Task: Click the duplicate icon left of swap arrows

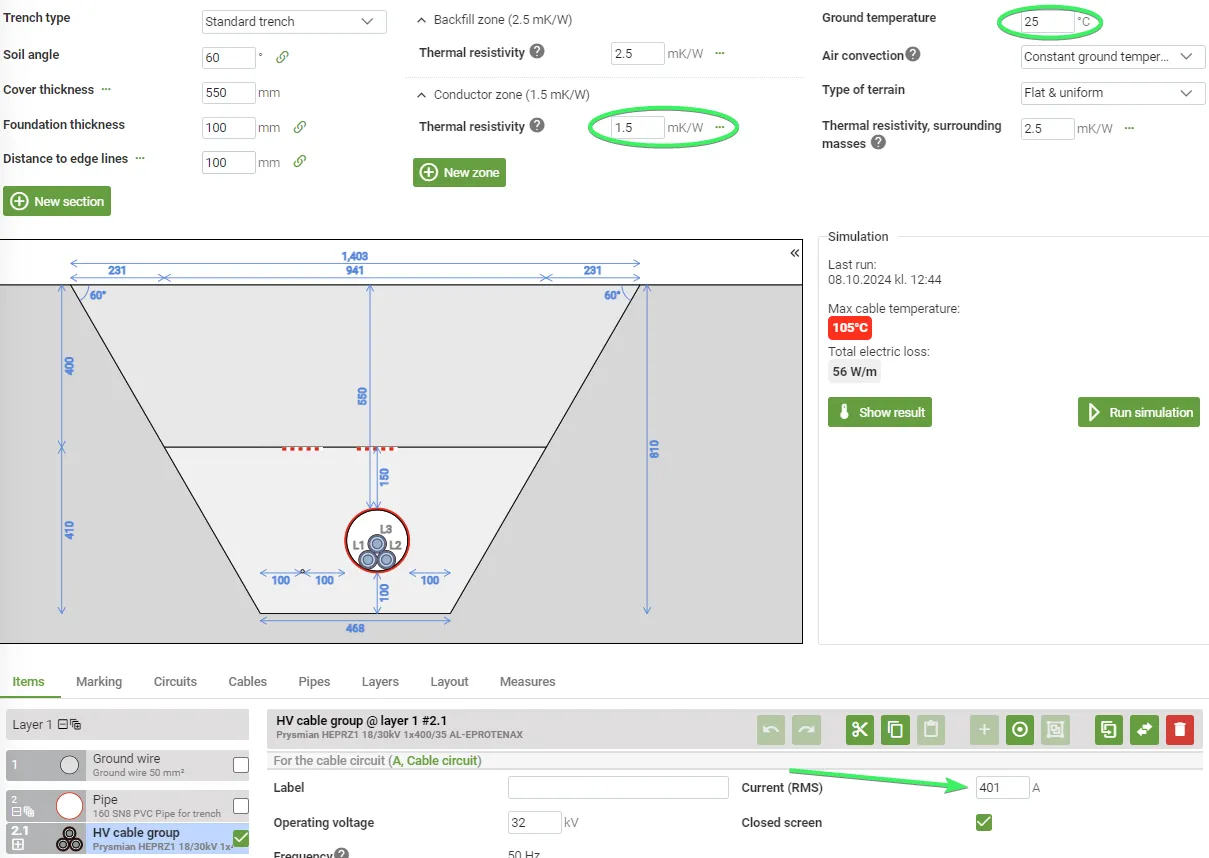Action: coord(1108,730)
